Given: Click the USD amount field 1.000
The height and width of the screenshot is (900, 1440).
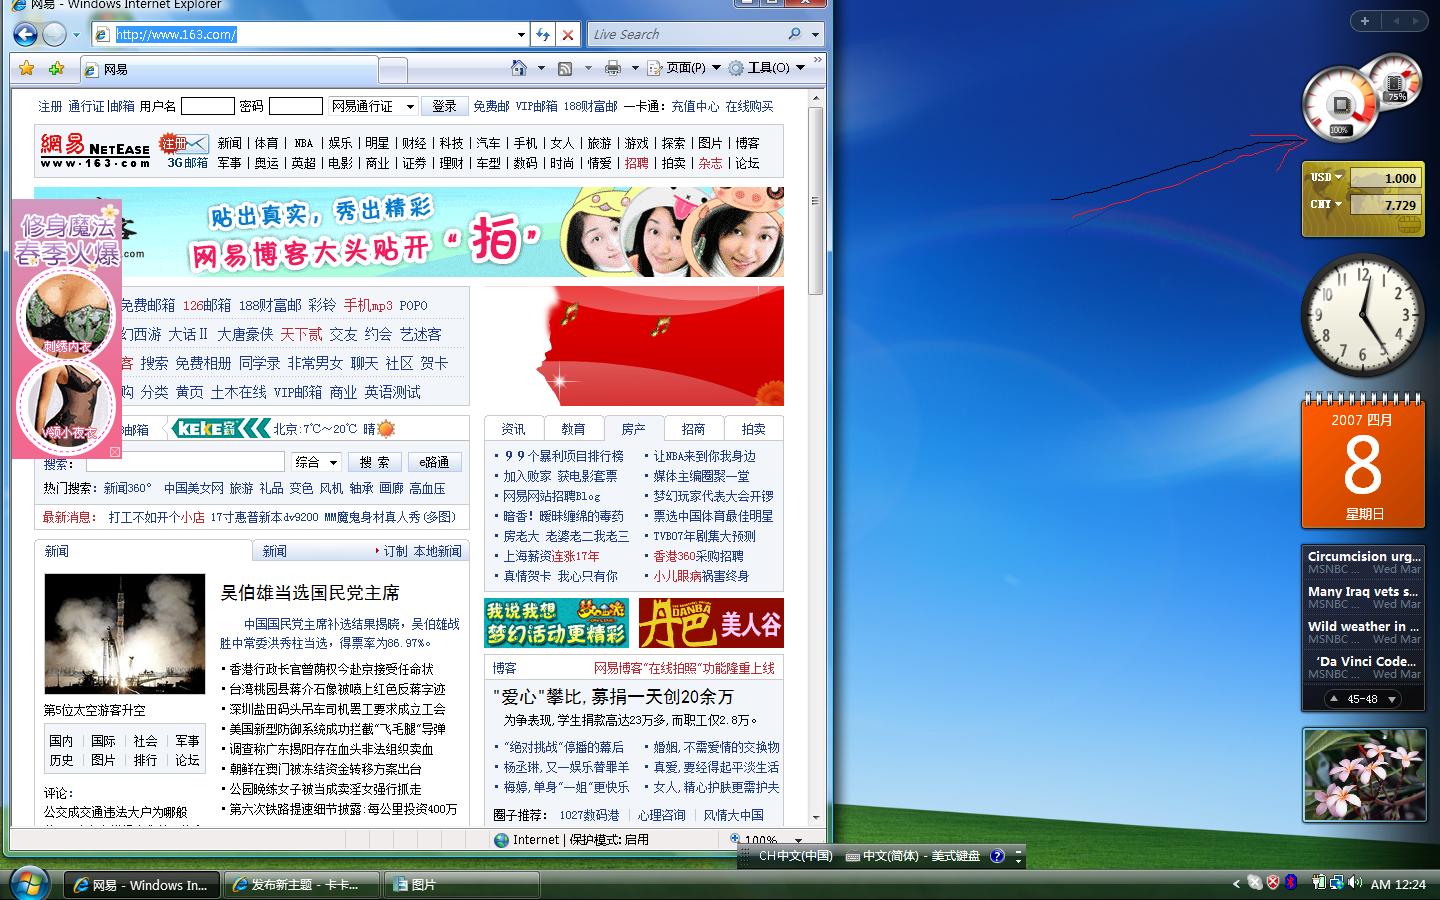Looking at the screenshot, I should click(x=1385, y=178).
